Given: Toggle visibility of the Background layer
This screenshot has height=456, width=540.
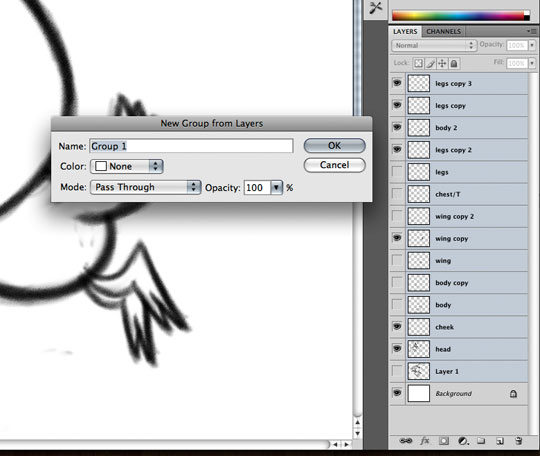Looking at the screenshot, I should click(397, 393).
